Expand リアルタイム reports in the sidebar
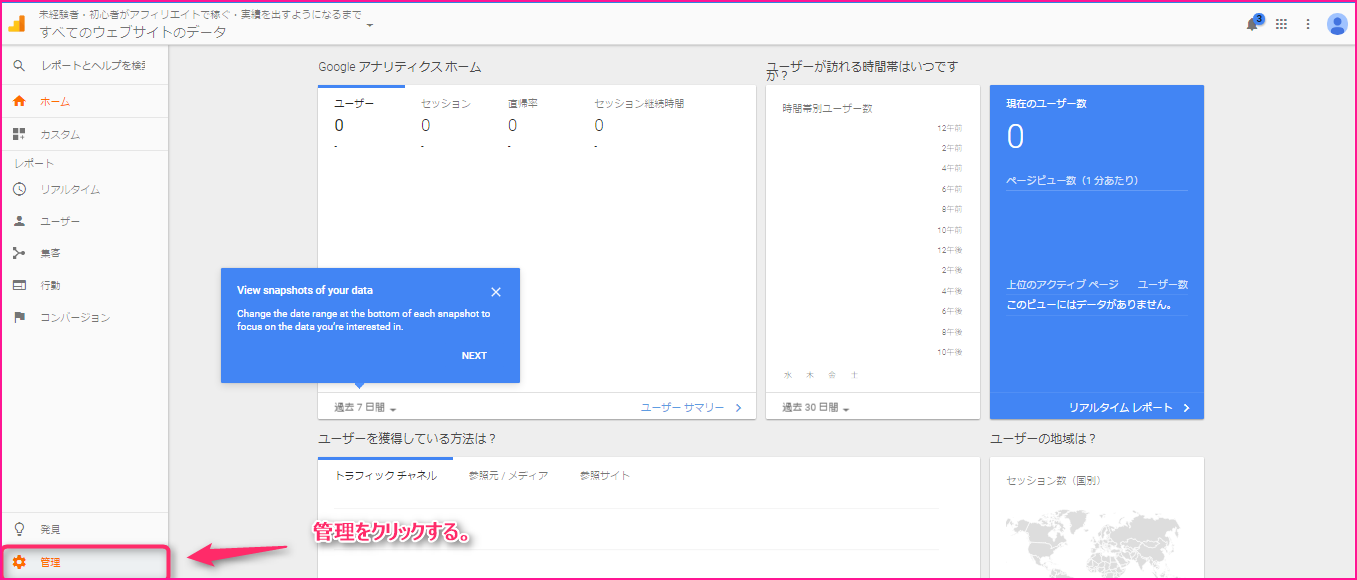Screen dimensions: 1357x580 [x=84, y=190]
